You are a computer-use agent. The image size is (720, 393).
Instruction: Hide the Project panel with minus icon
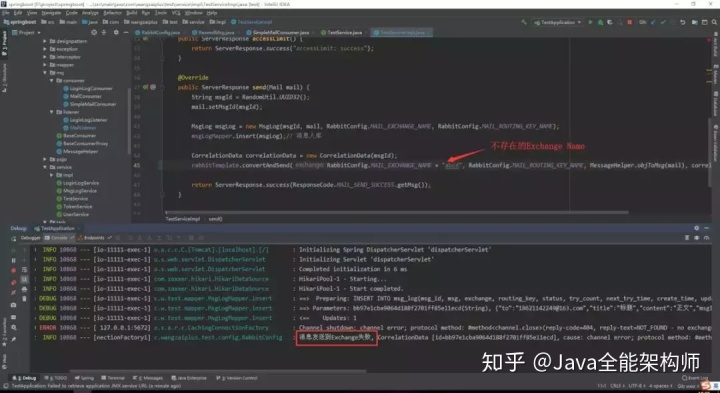126,33
